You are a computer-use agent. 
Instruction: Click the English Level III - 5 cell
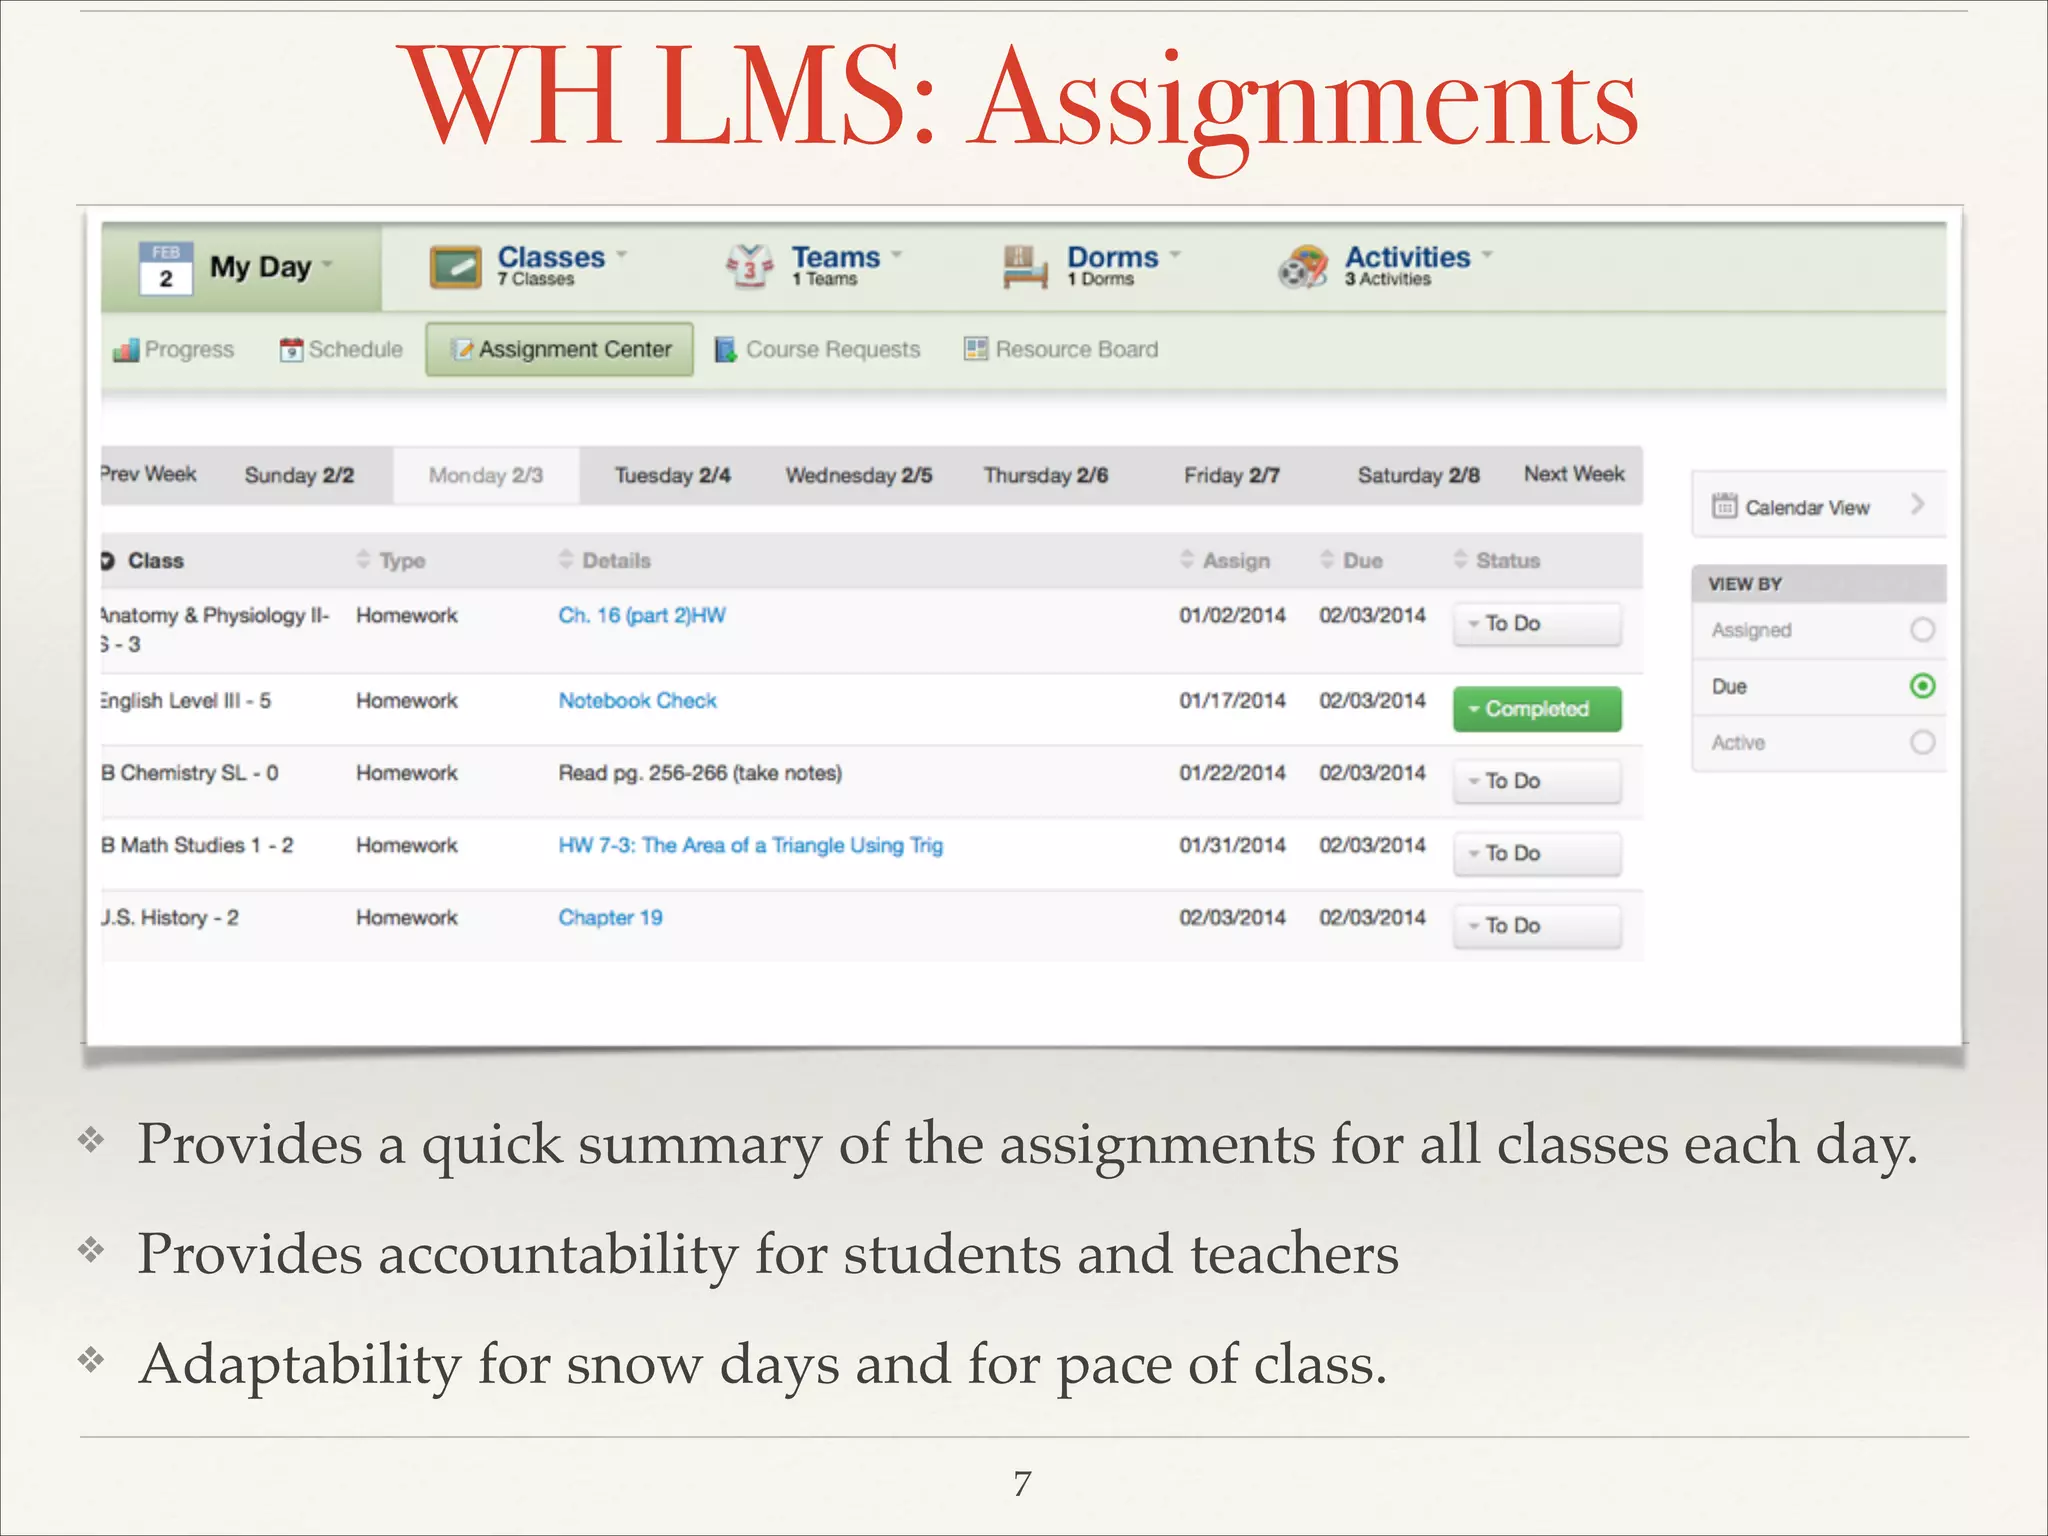point(186,701)
